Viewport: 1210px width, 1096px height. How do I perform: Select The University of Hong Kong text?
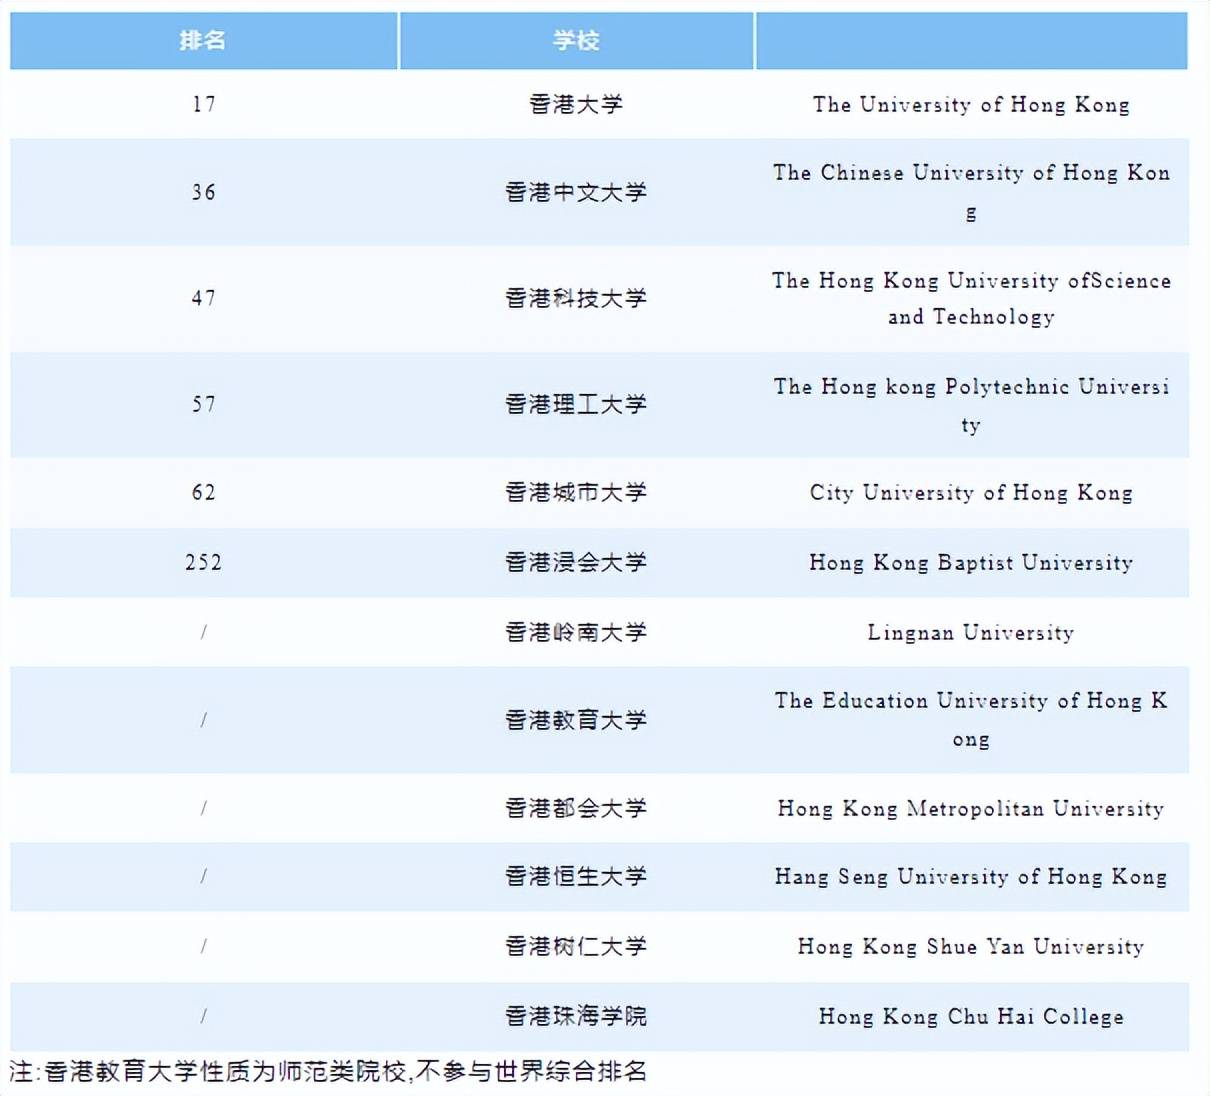tap(971, 105)
